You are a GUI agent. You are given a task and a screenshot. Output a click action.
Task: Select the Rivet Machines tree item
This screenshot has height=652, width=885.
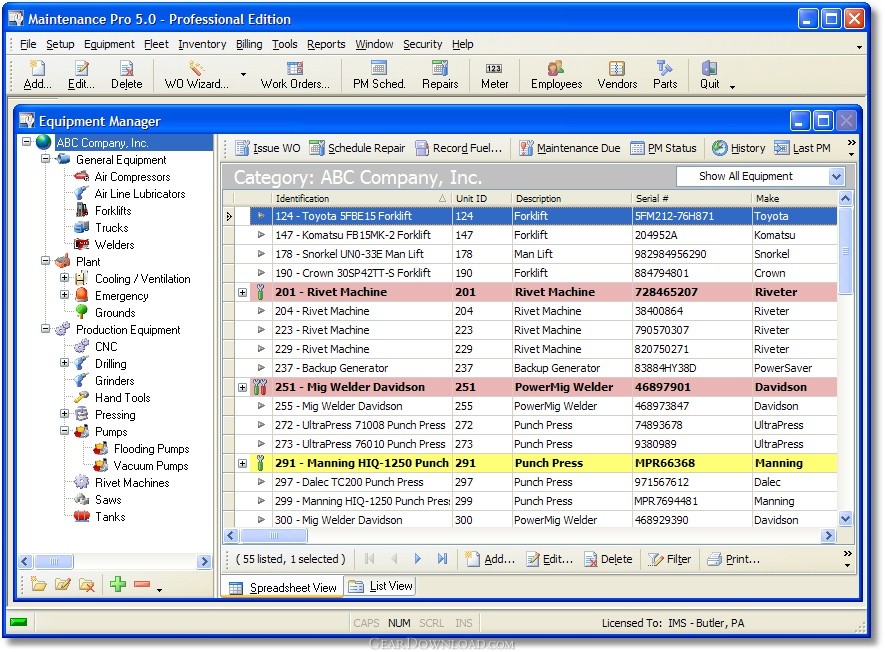(132, 483)
